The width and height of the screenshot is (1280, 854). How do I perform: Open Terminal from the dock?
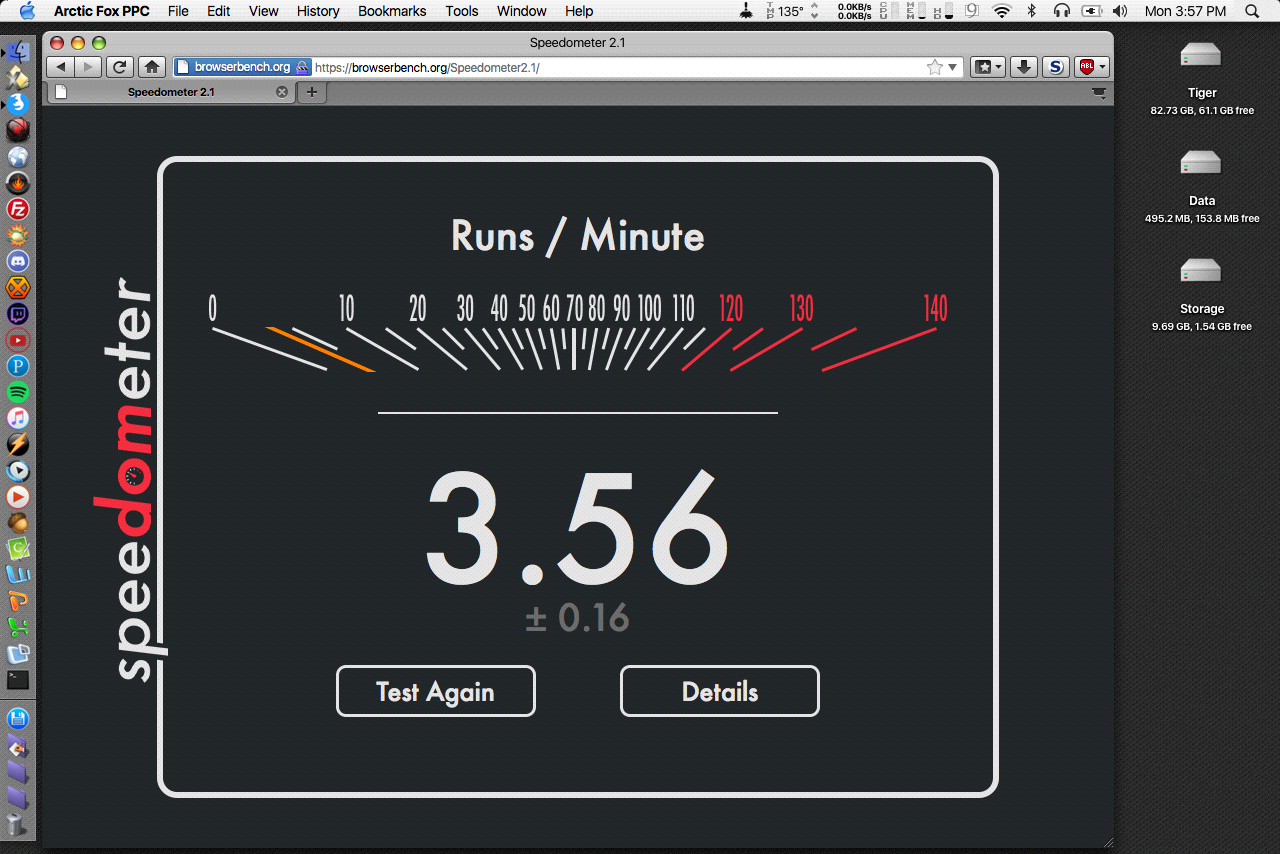pos(18,680)
